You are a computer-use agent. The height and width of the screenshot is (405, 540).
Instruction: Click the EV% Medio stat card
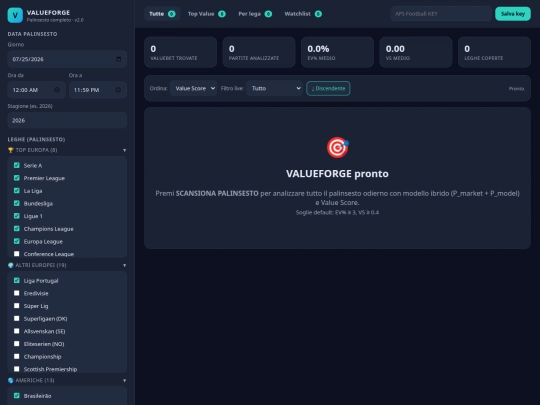pyautogui.click(x=338, y=52)
